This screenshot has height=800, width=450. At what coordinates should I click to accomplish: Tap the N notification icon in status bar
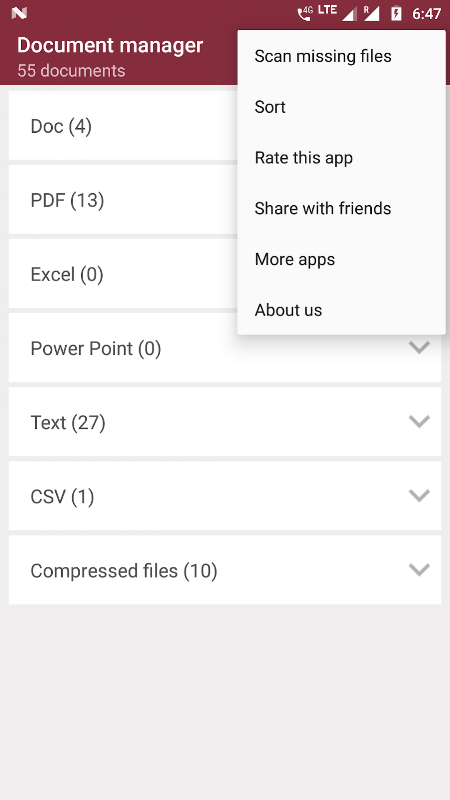pos(19,13)
